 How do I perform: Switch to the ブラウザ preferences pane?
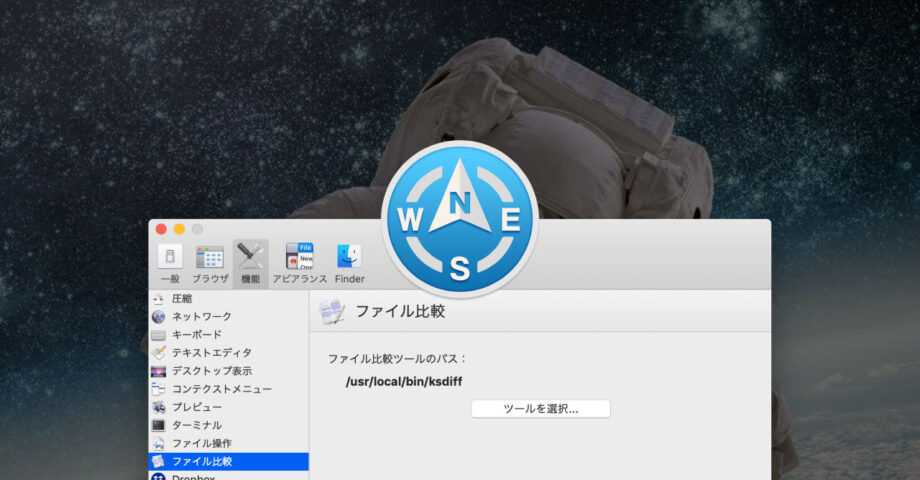[x=210, y=263]
